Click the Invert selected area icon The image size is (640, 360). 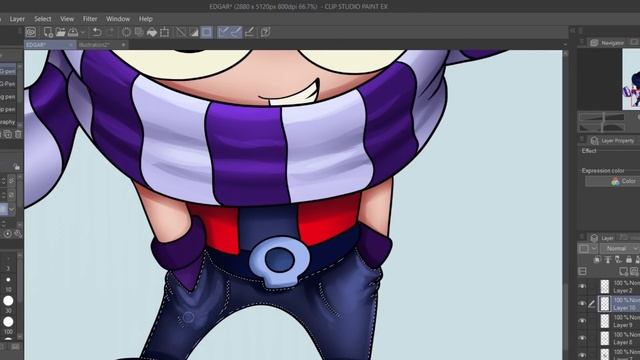click(194, 32)
